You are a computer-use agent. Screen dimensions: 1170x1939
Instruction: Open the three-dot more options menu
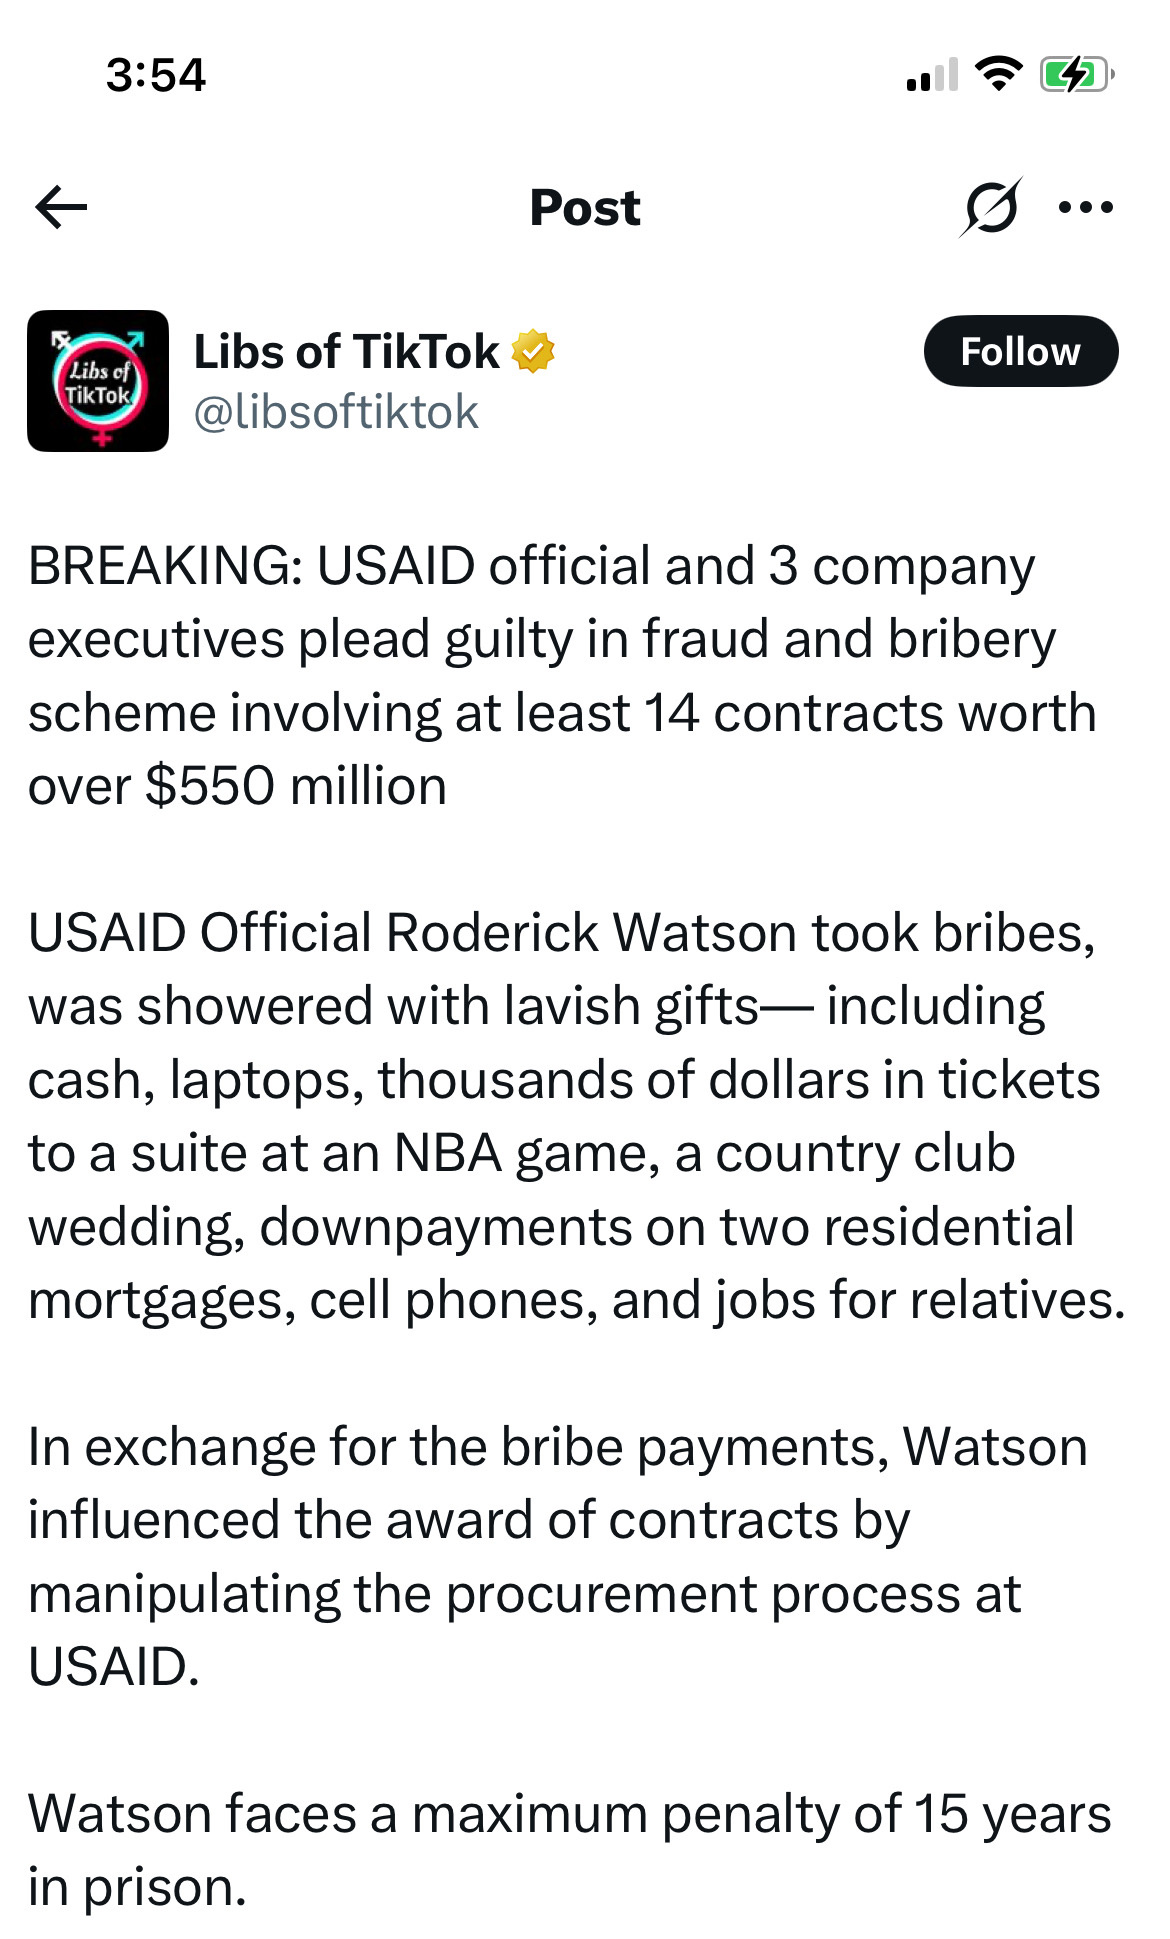pos(1086,207)
